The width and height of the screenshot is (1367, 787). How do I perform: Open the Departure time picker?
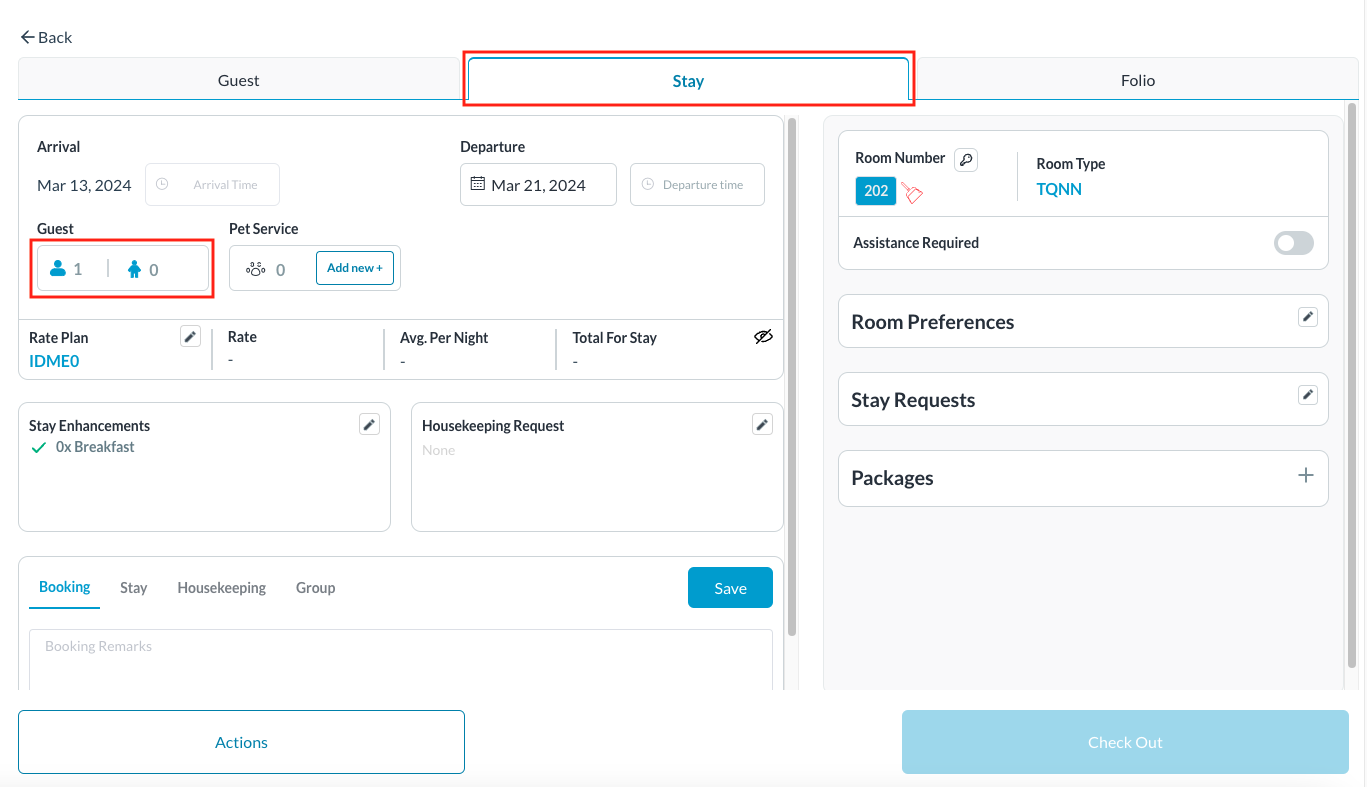click(x=697, y=185)
